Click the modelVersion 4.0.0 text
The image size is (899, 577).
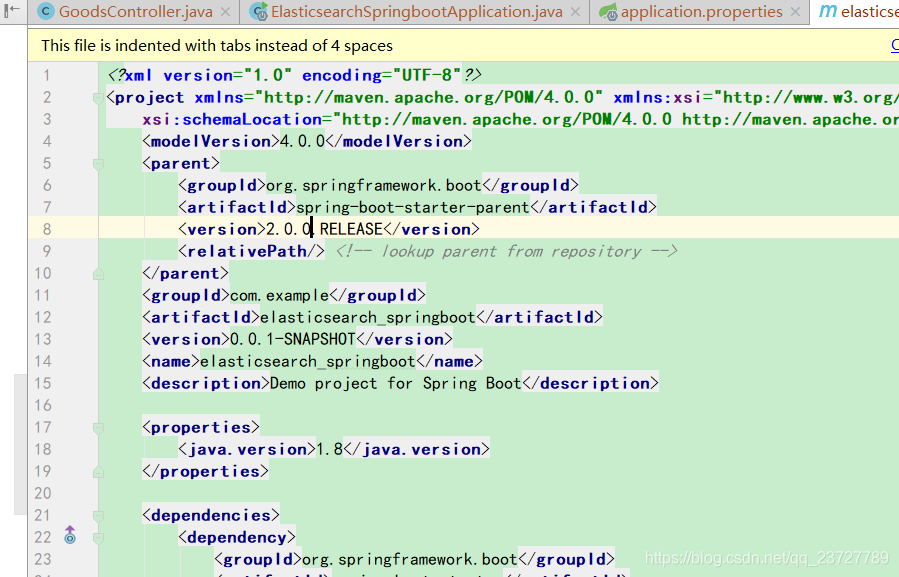pos(302,141)
